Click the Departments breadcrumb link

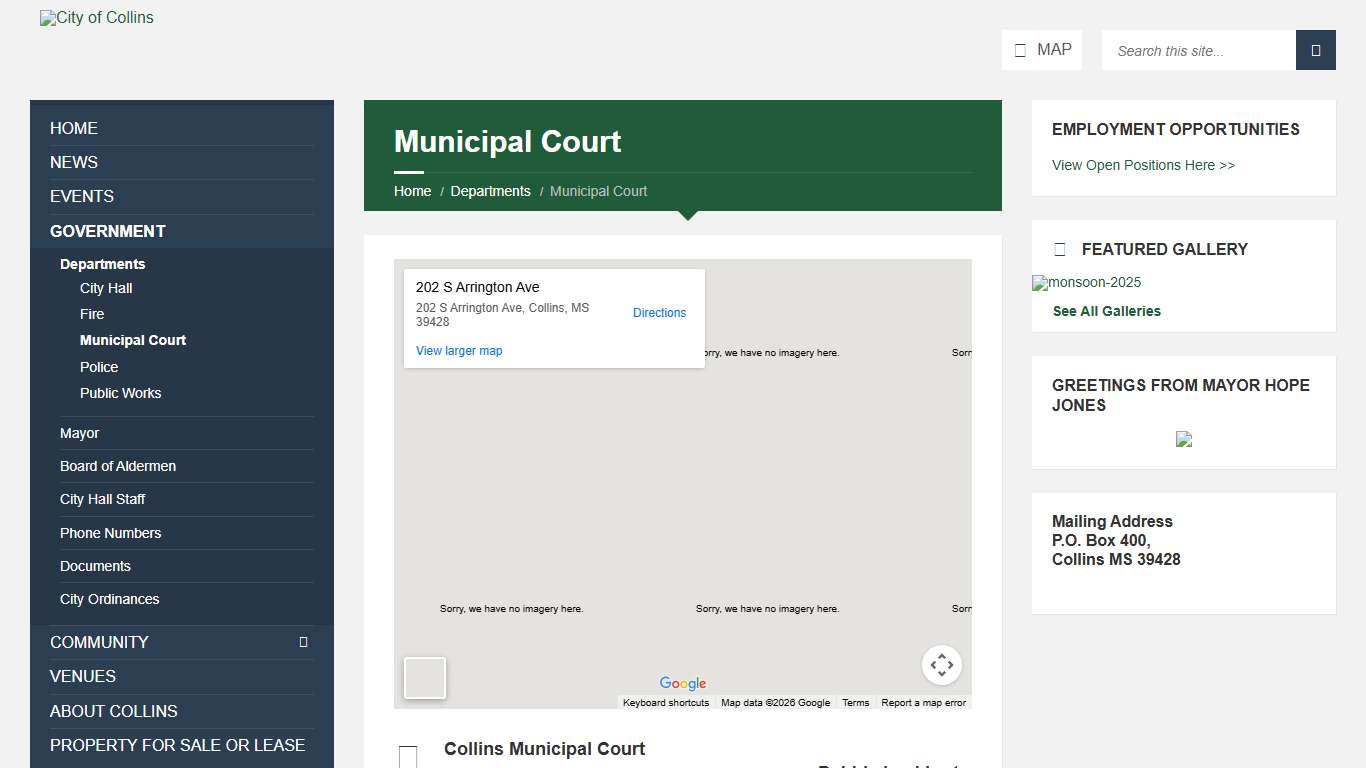click(490, 191)
